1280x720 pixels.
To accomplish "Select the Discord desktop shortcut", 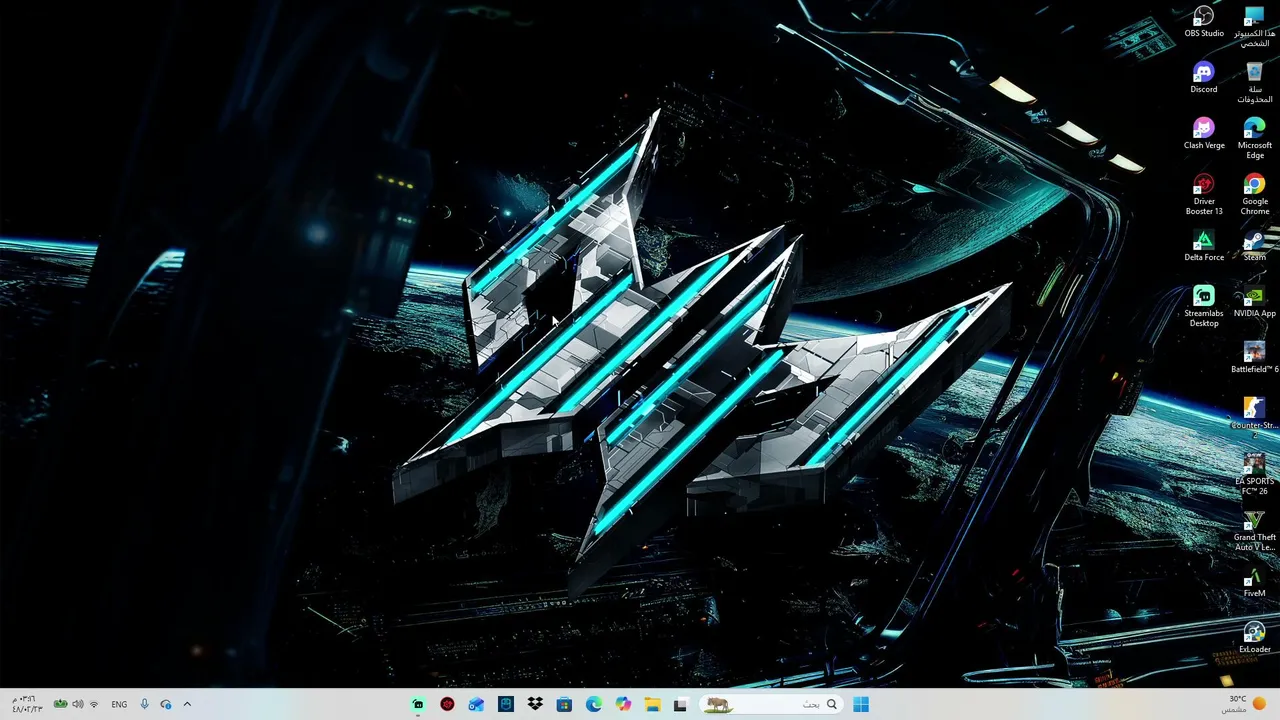I will (1204, 78).
